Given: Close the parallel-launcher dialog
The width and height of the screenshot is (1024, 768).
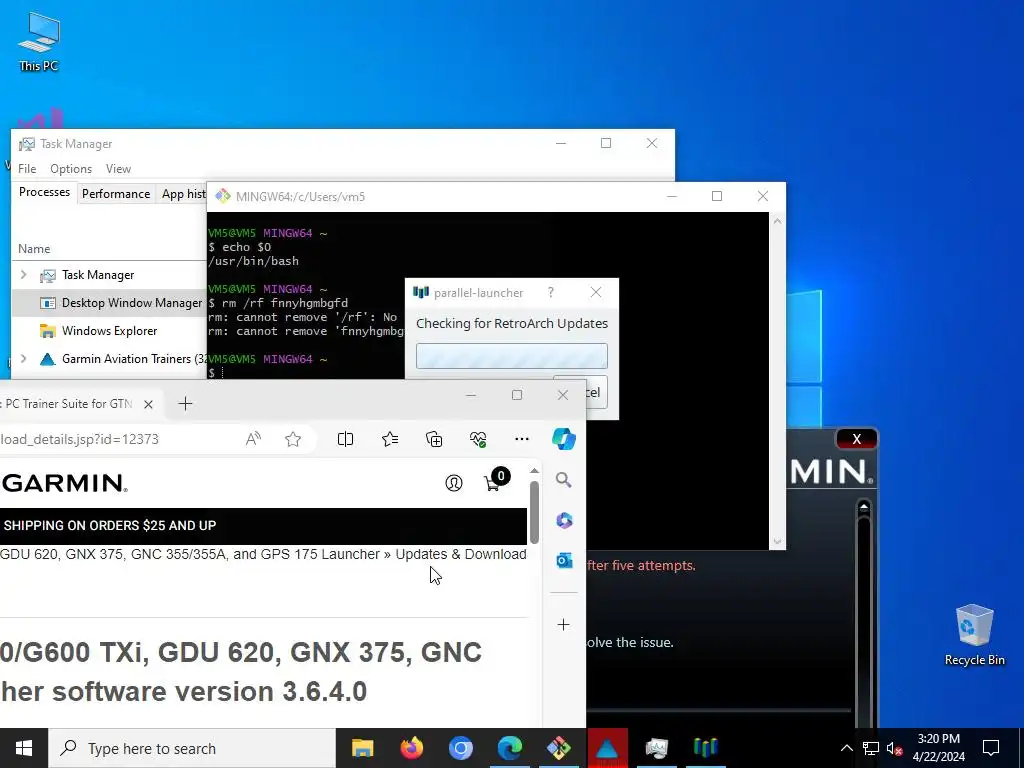Looking at the screenshot, I should coord(596,293).
